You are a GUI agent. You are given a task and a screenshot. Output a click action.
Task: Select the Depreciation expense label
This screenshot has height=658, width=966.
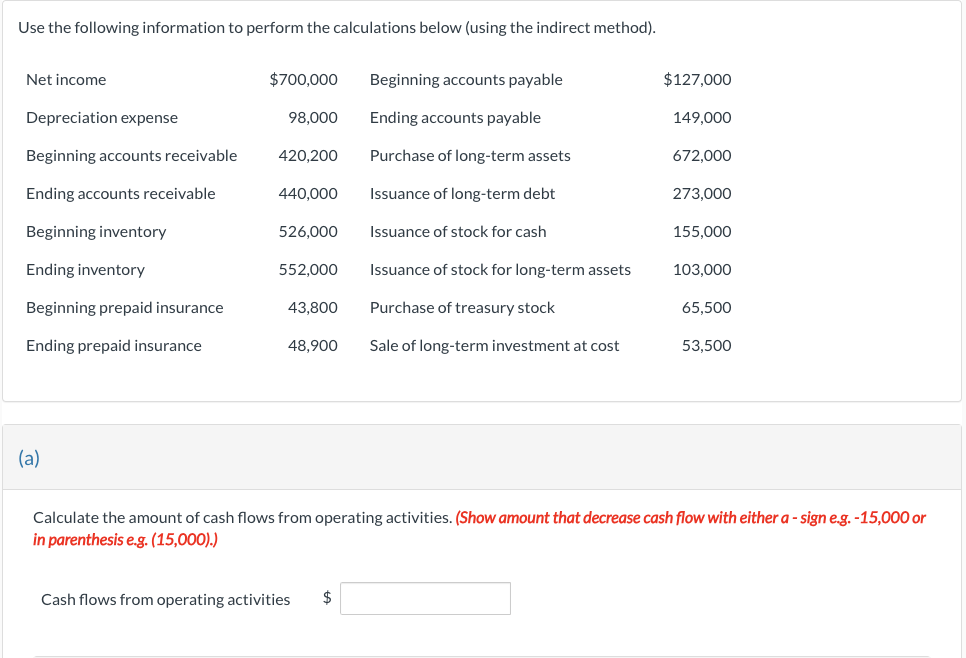pos(102,118)
